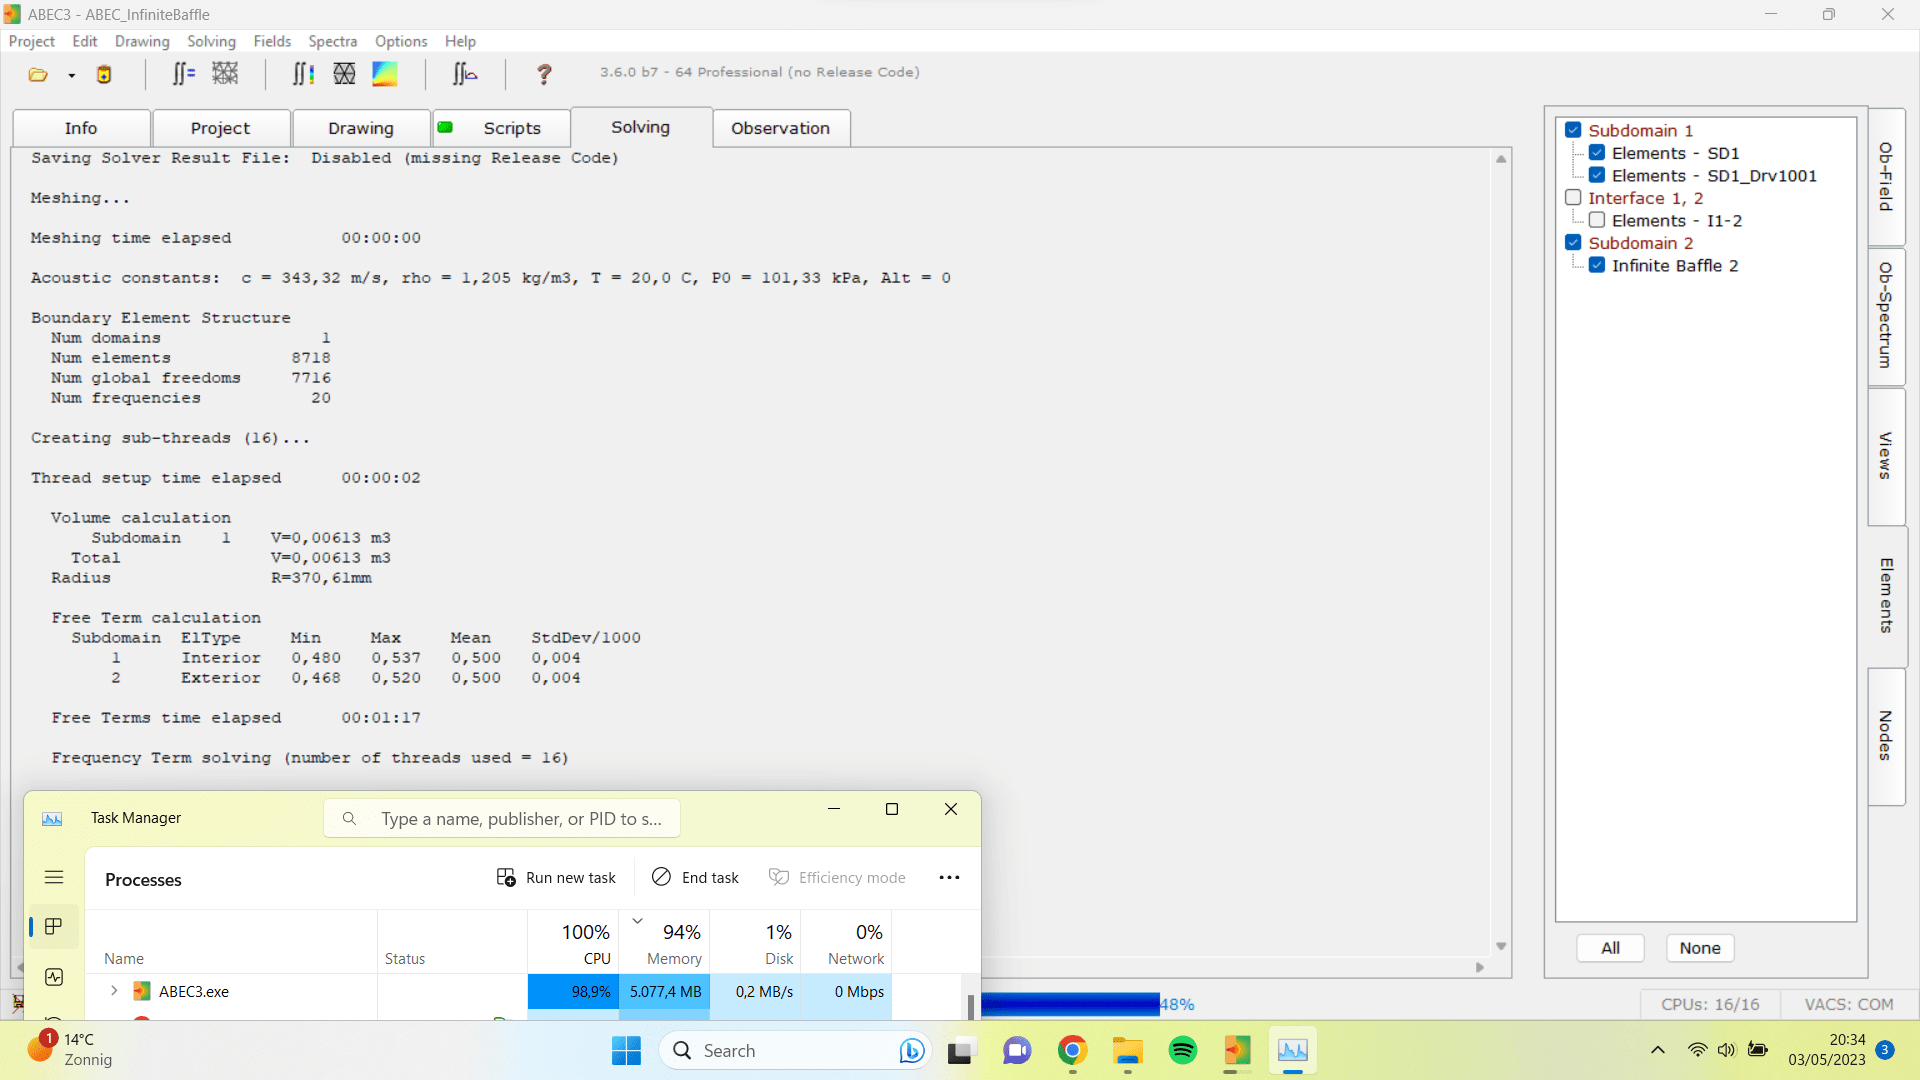The height and width of the screenshot is (1080, 1920).
Task: Click the yellow bucket toolbar icon
Action: [x=103, y=74]
